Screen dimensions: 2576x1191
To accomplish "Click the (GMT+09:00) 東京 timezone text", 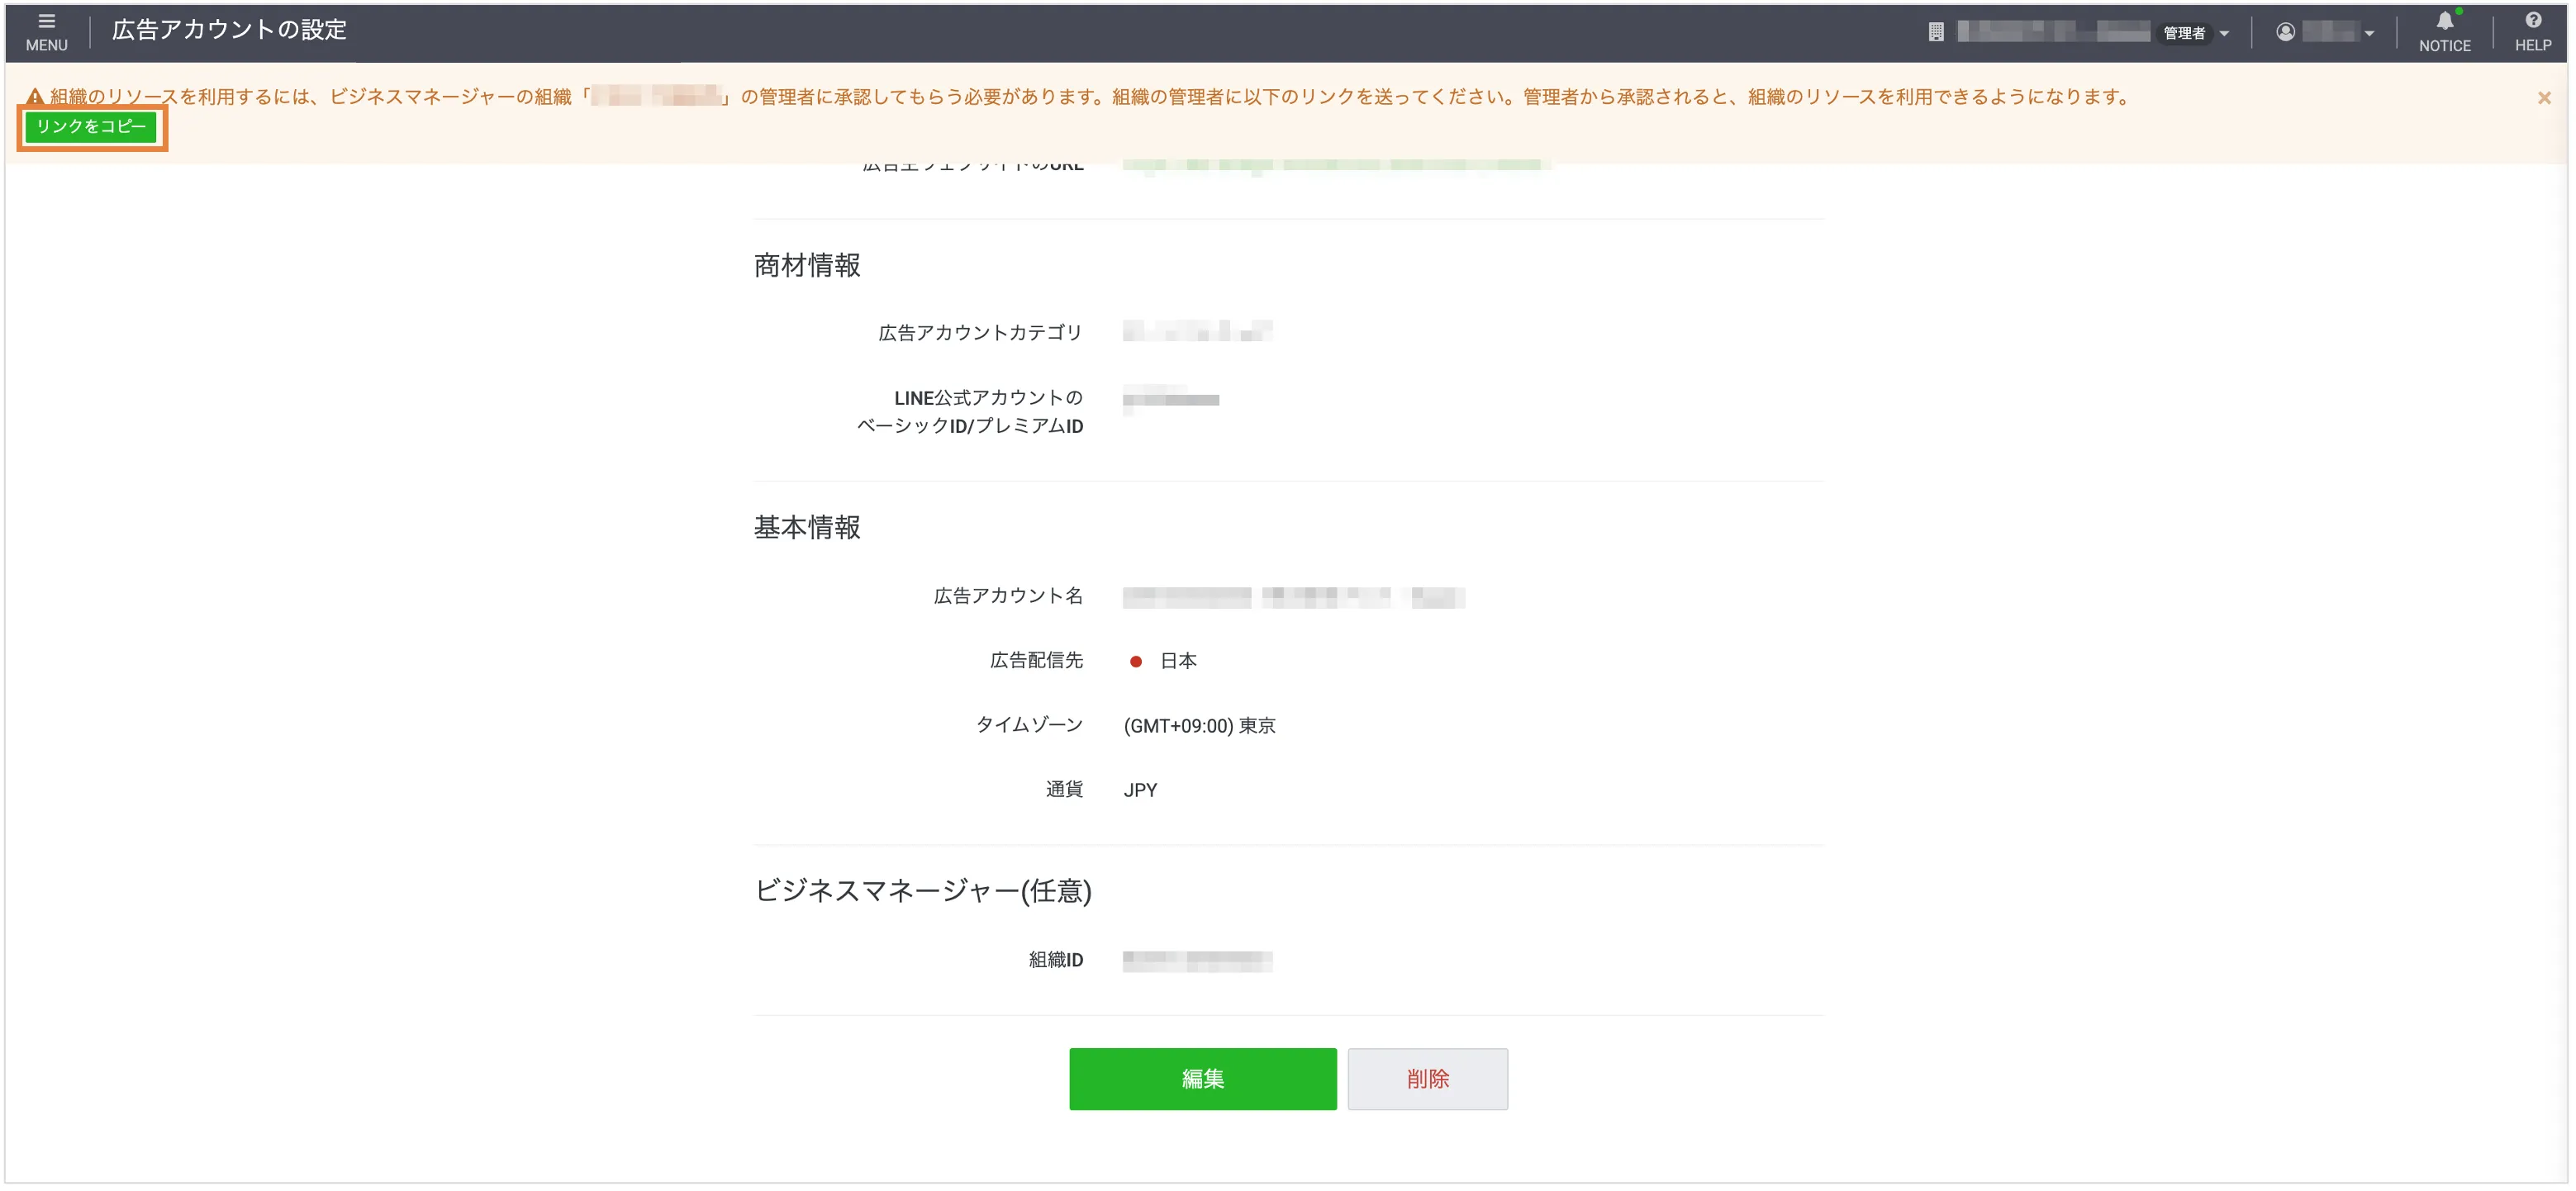I will (x=1199, y=726).
